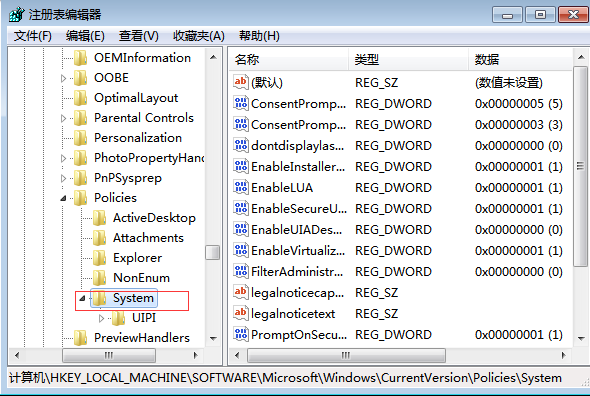The height and width of the screenshot is (396, 590).
Task: Expand the PhotoPropertyHandler node
Action: click(x=63, y=158)
